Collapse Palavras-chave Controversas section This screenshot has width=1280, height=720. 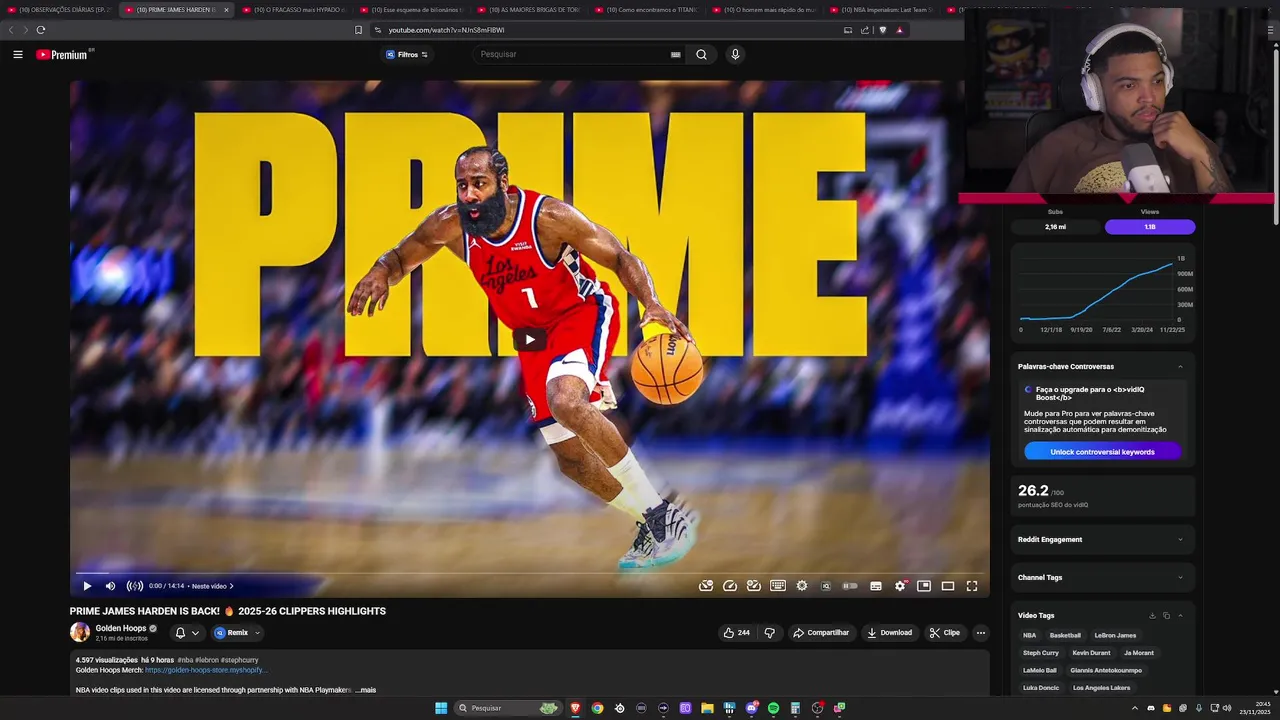(1180, 367)
